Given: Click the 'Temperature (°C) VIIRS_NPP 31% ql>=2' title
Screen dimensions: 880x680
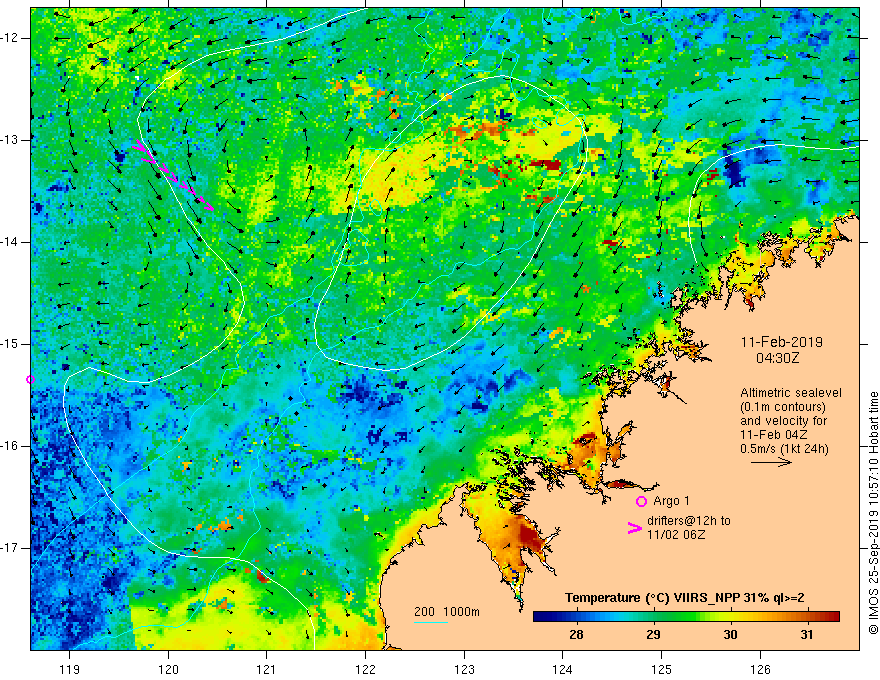Looking at the screenshot, I should [x=684, y=598].
